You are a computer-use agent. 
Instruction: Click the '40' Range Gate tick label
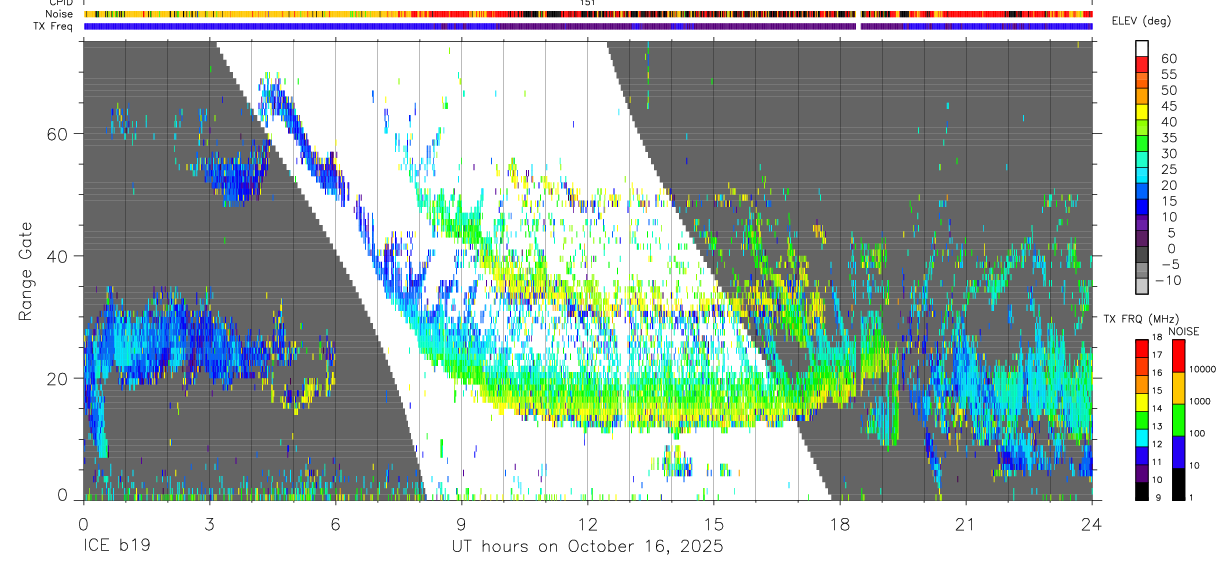57,256
